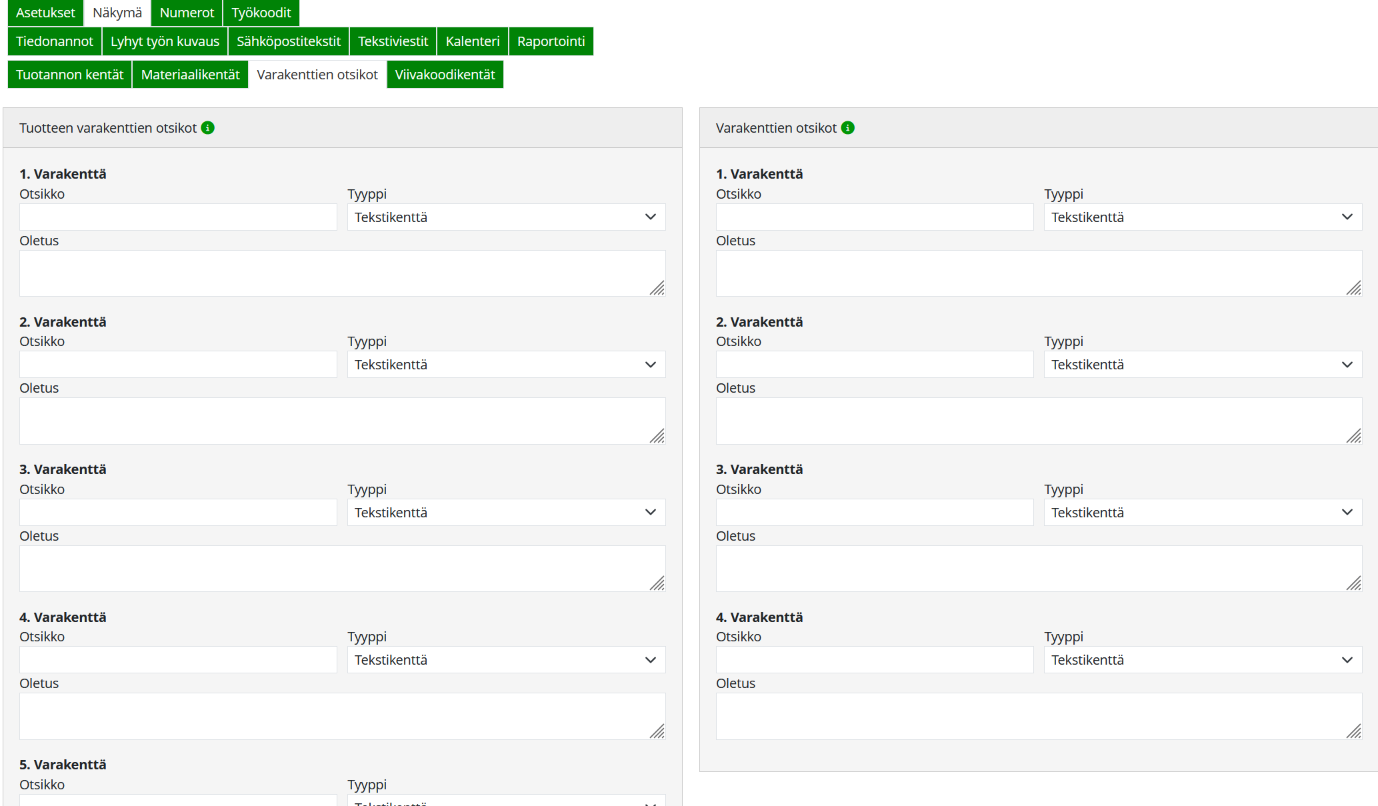Open Tyyppi dropdown in right panel 2. Varakenttä
This screenshot has height=806, width=1378.
click(1203, 365)
